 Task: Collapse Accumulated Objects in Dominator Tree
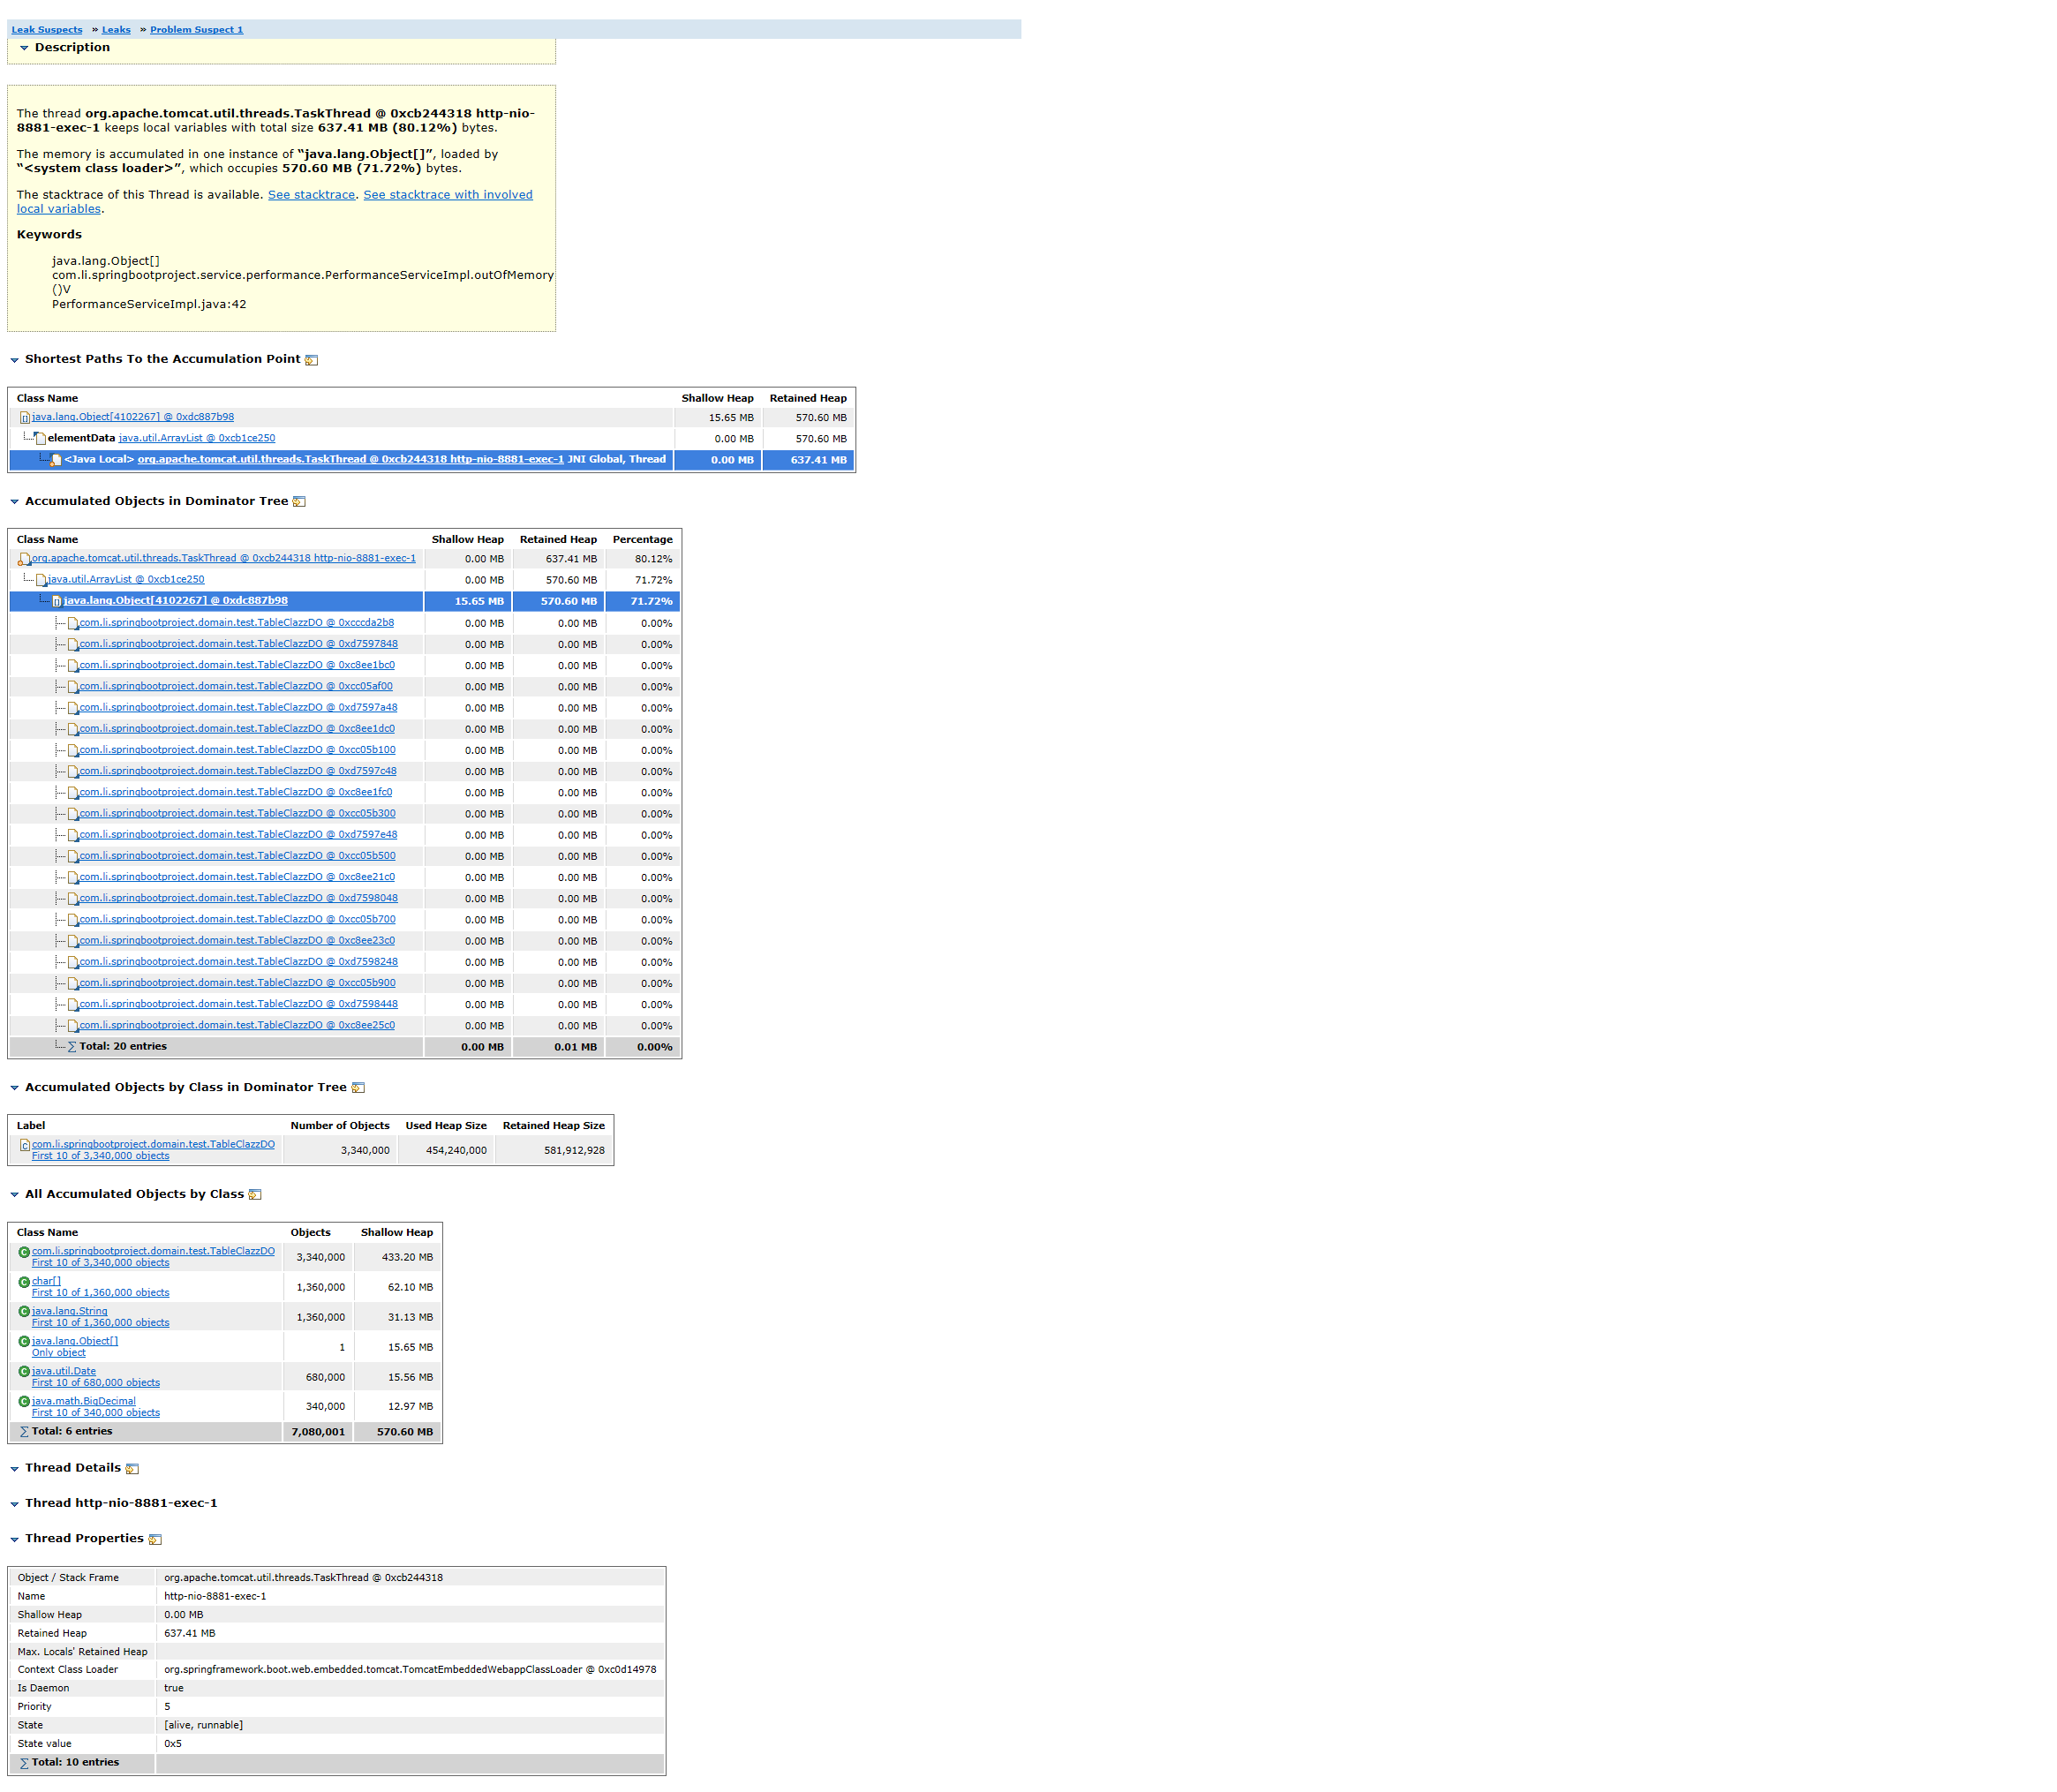pyautogui.click(x=15, y=502)
